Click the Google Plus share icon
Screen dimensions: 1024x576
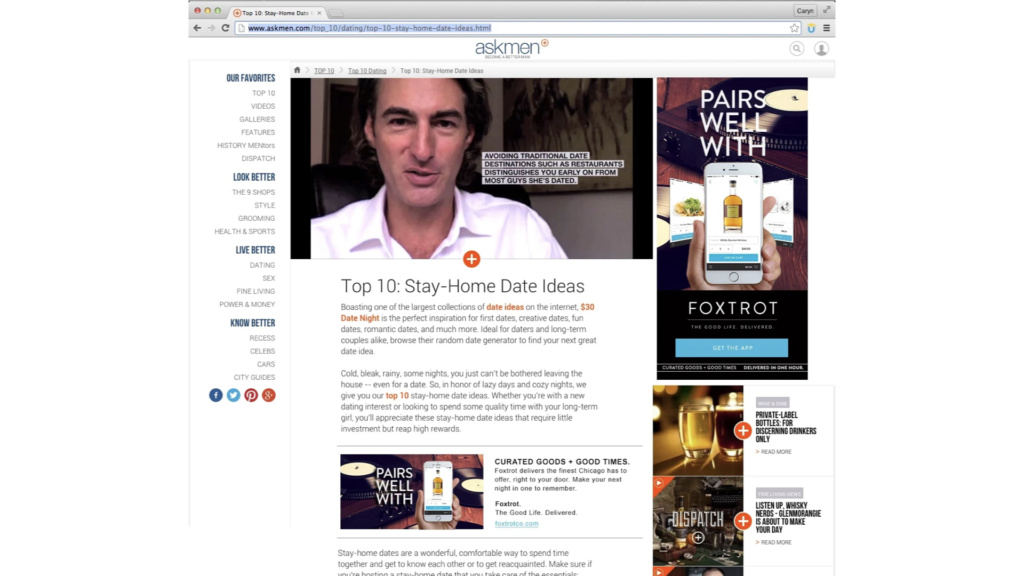pyautogui.click(x=268, y=395)
